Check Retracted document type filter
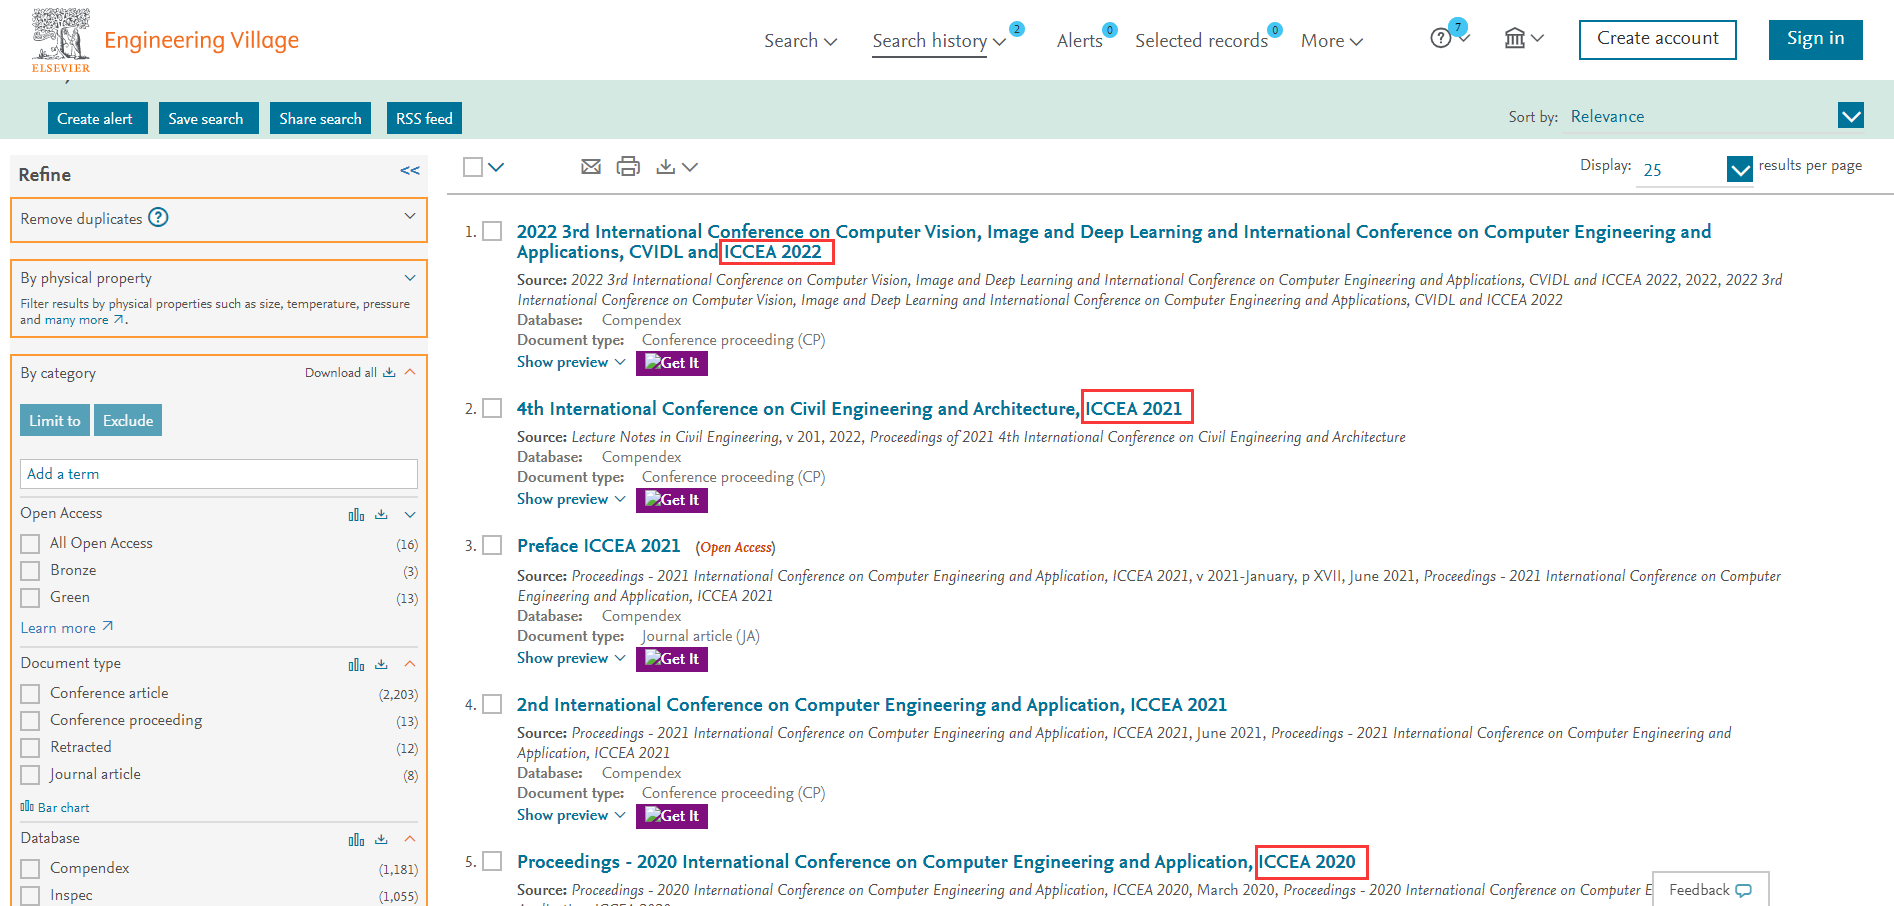This screenshot has height=906, width=1894. point(30,747)
